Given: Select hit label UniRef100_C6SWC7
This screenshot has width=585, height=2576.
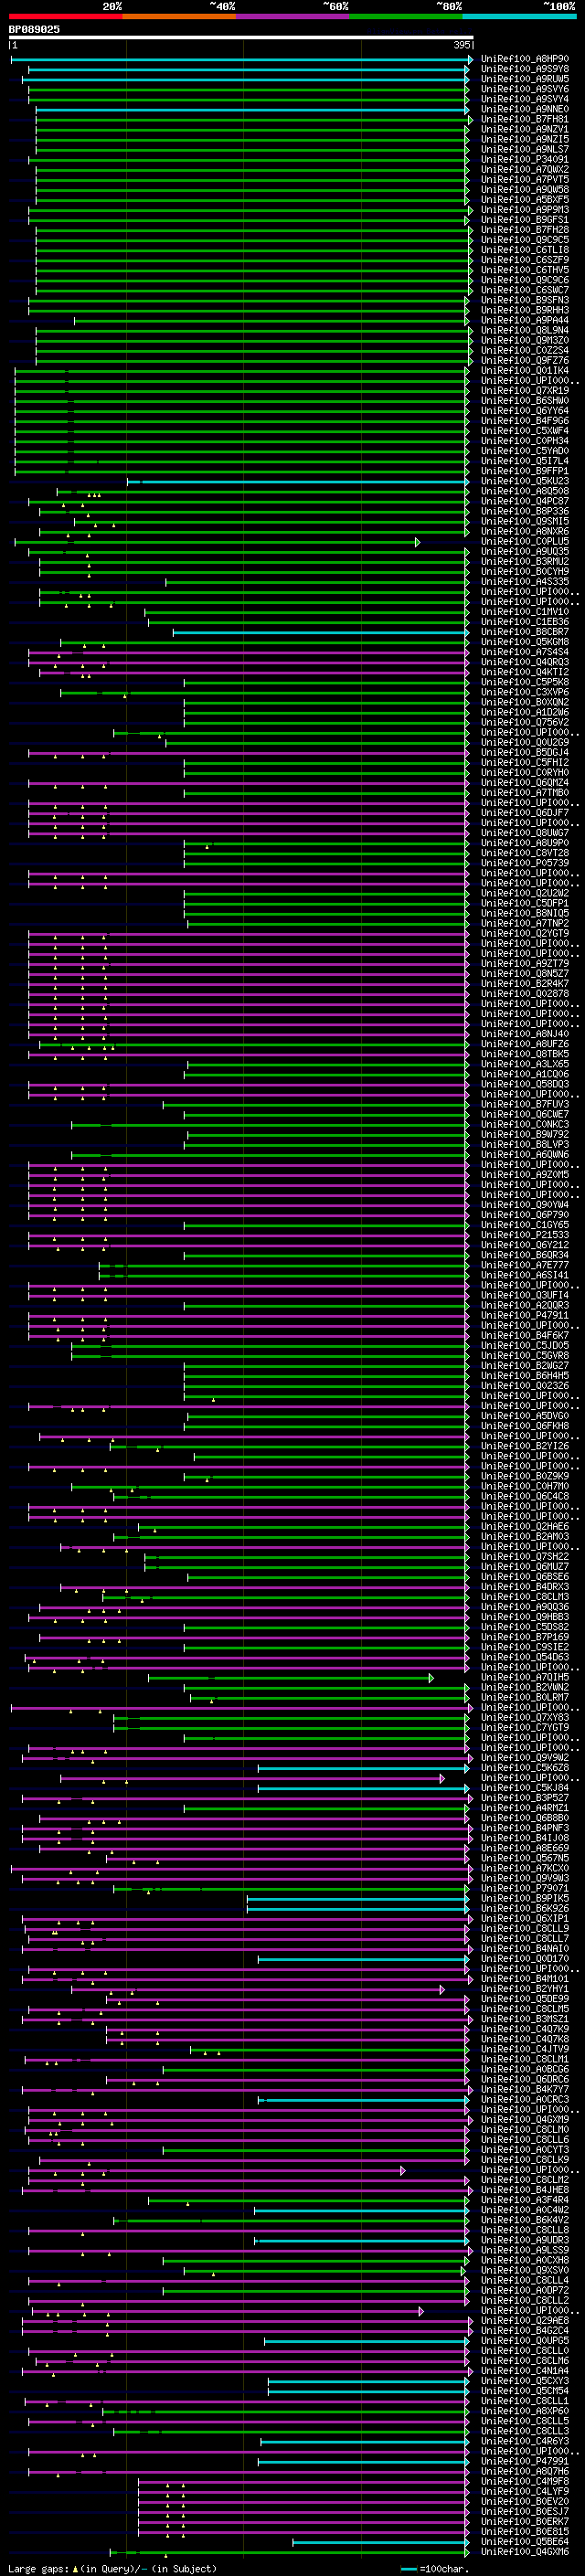Looking at the screenshot, I should [525, 290].
